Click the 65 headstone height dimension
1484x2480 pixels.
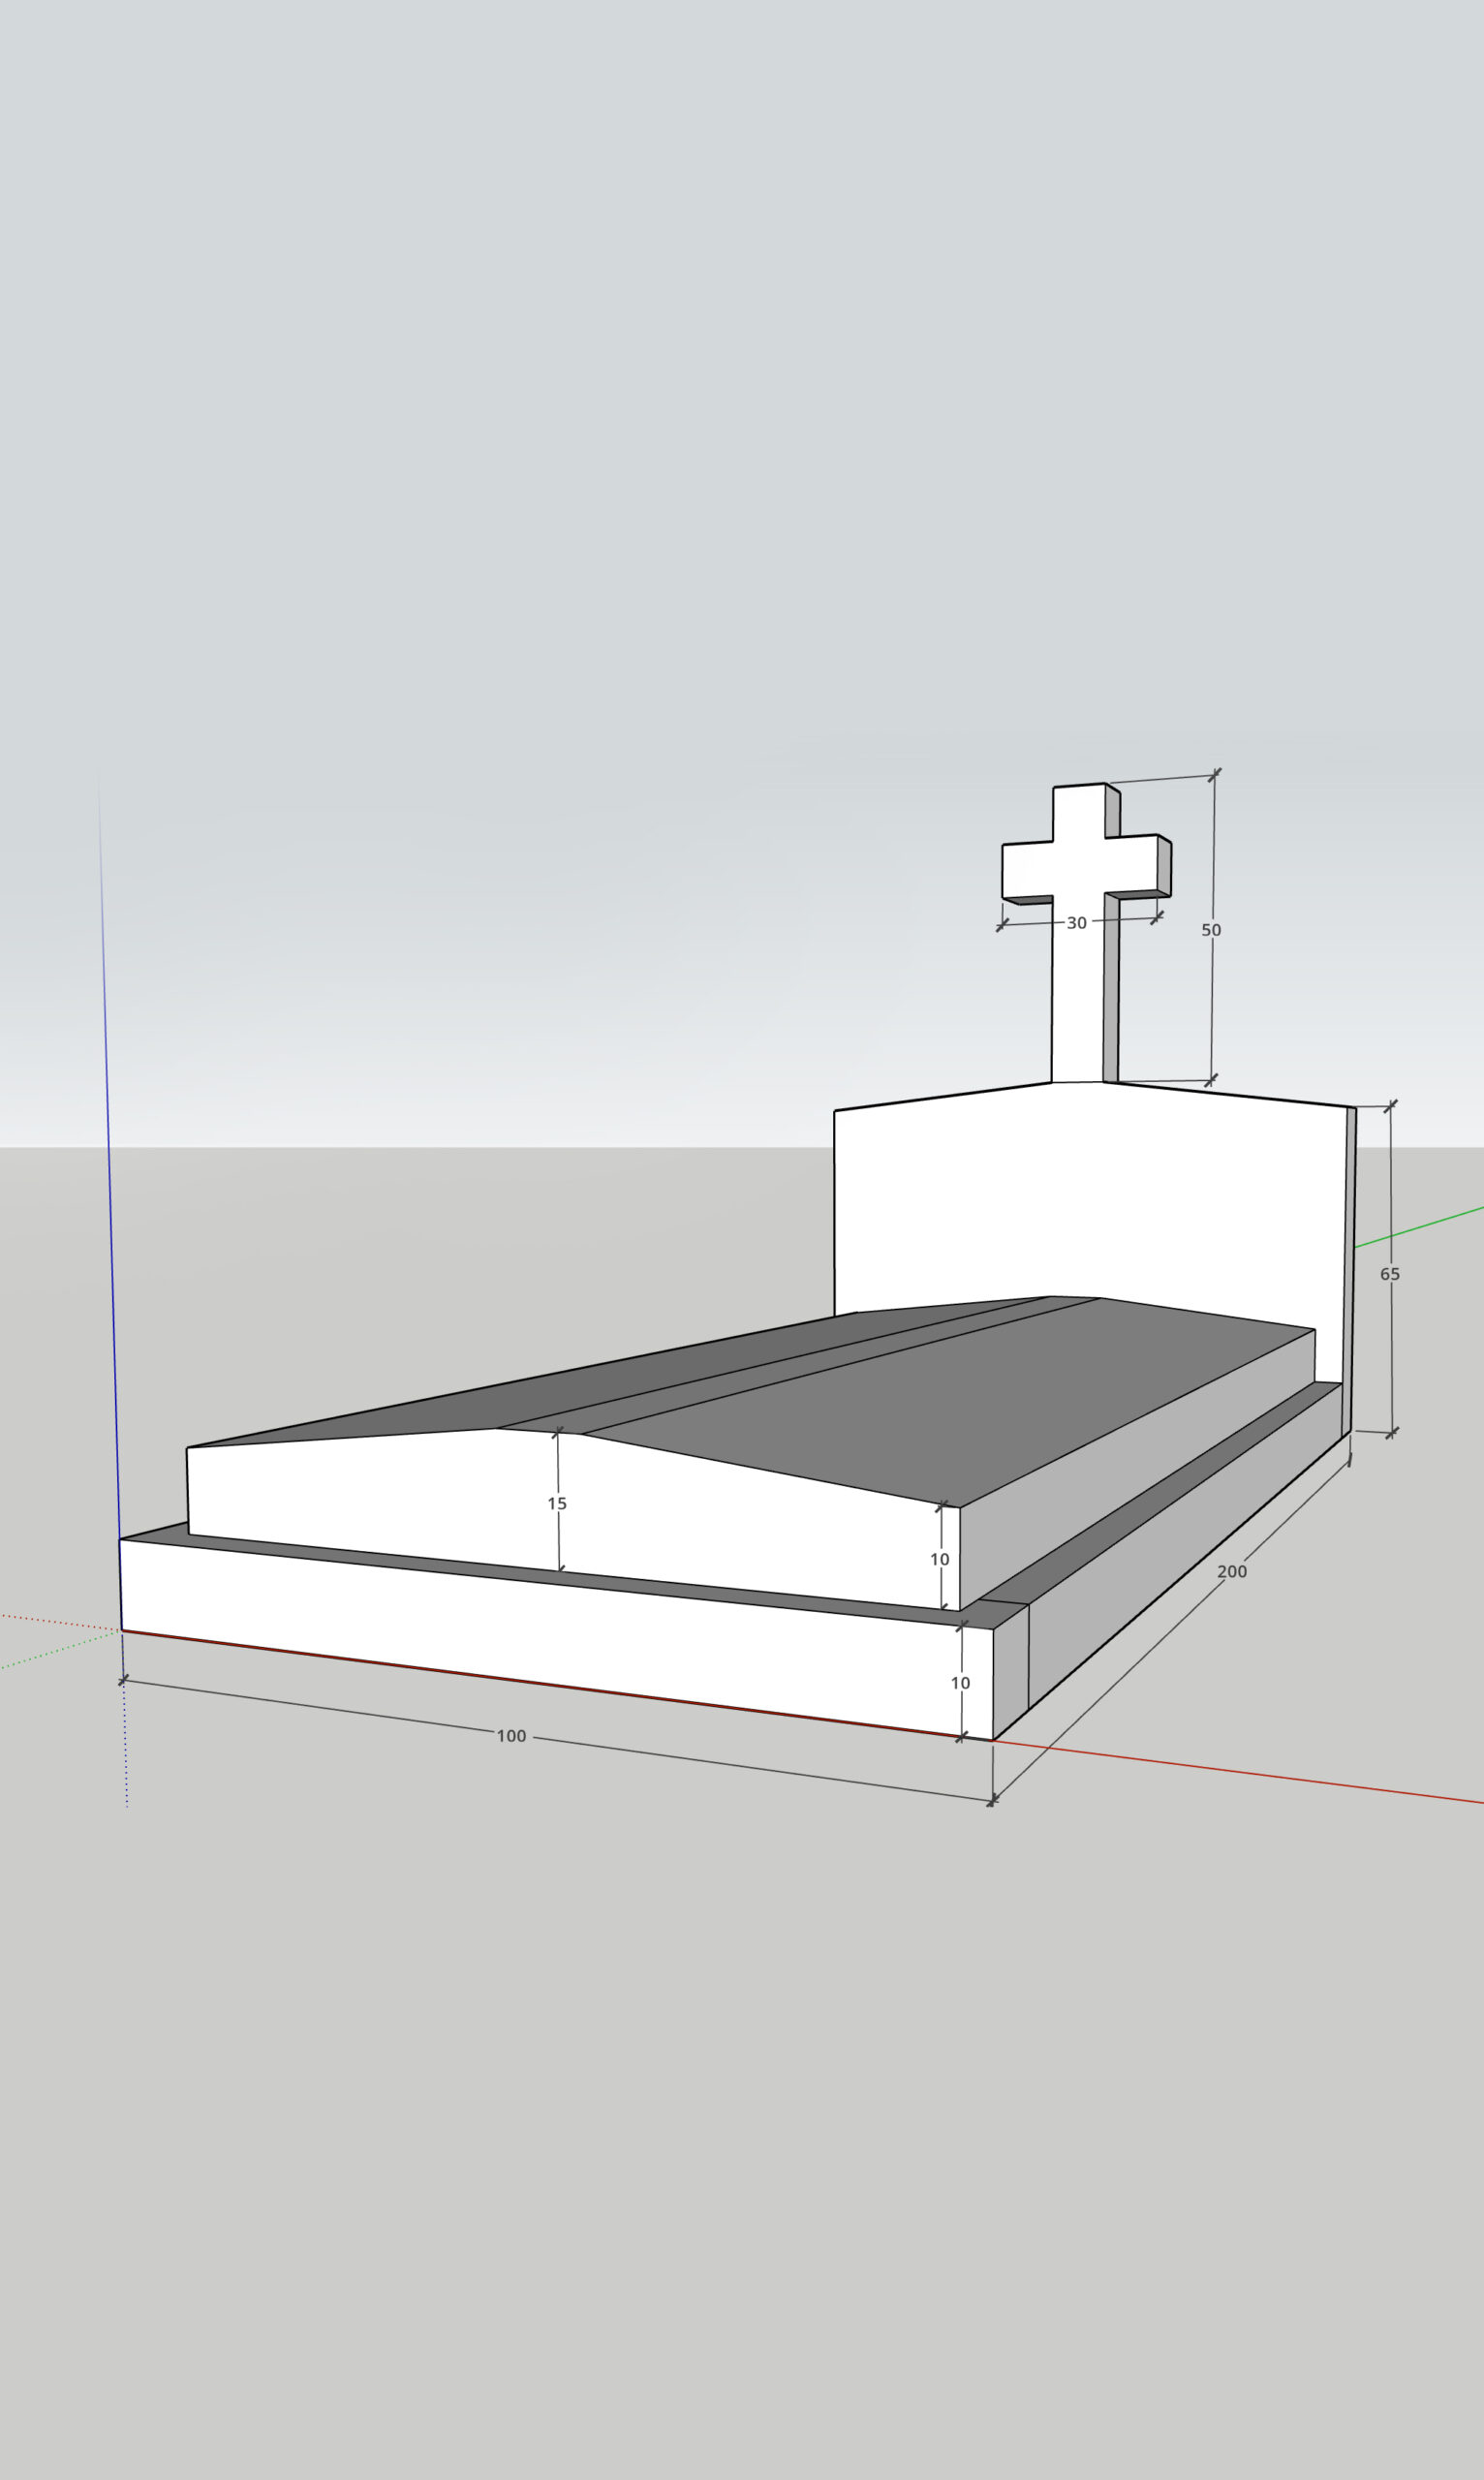click(1389, 1274)
